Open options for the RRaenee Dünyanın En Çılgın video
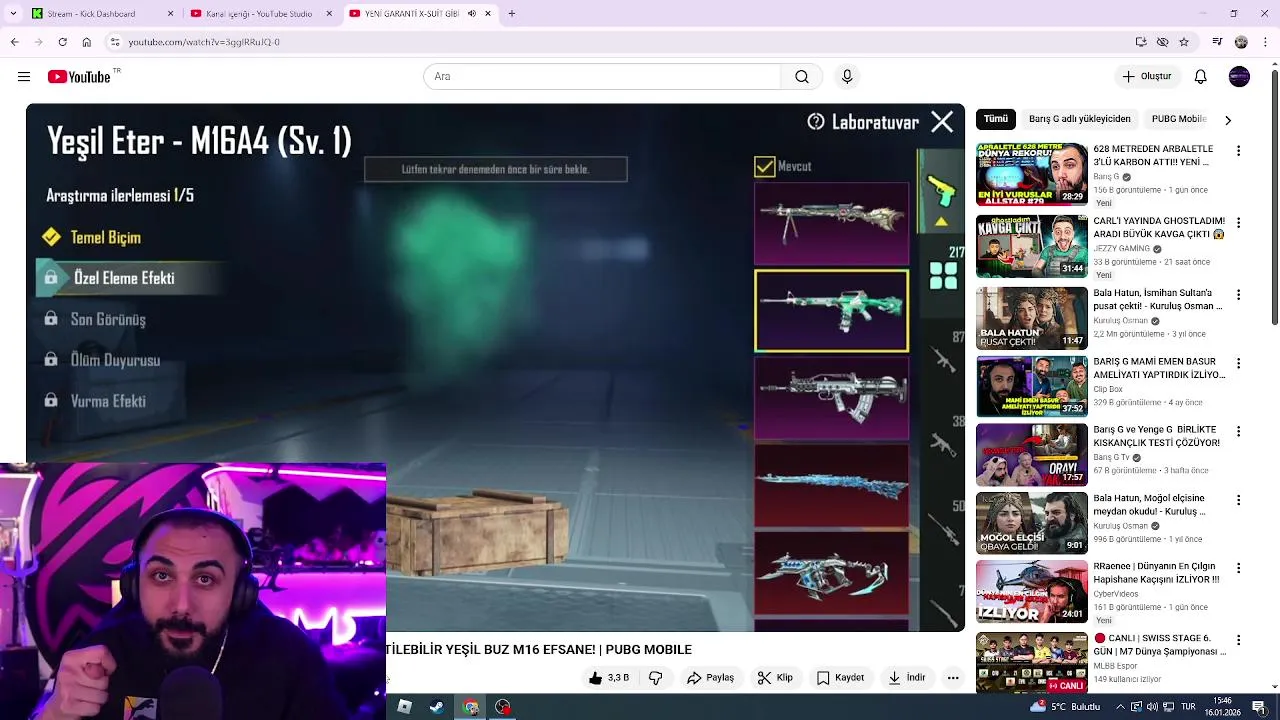This screenshot has height=720, width=1280. (1239, 568)
